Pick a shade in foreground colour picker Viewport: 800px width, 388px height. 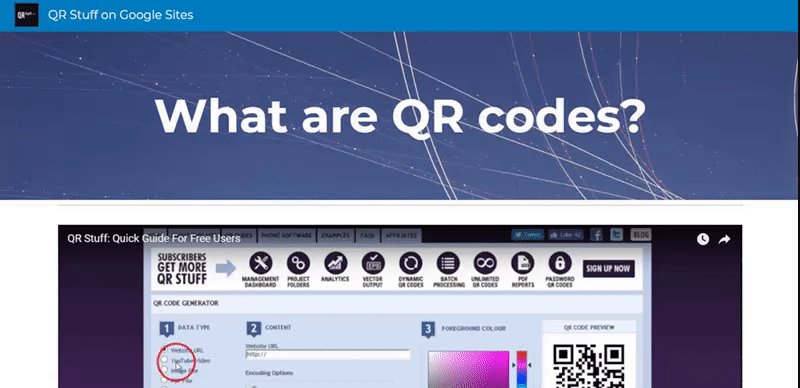(469, 369)
